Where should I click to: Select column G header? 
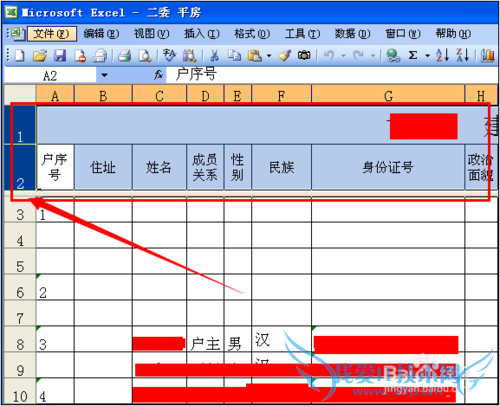tap(388, 96)
